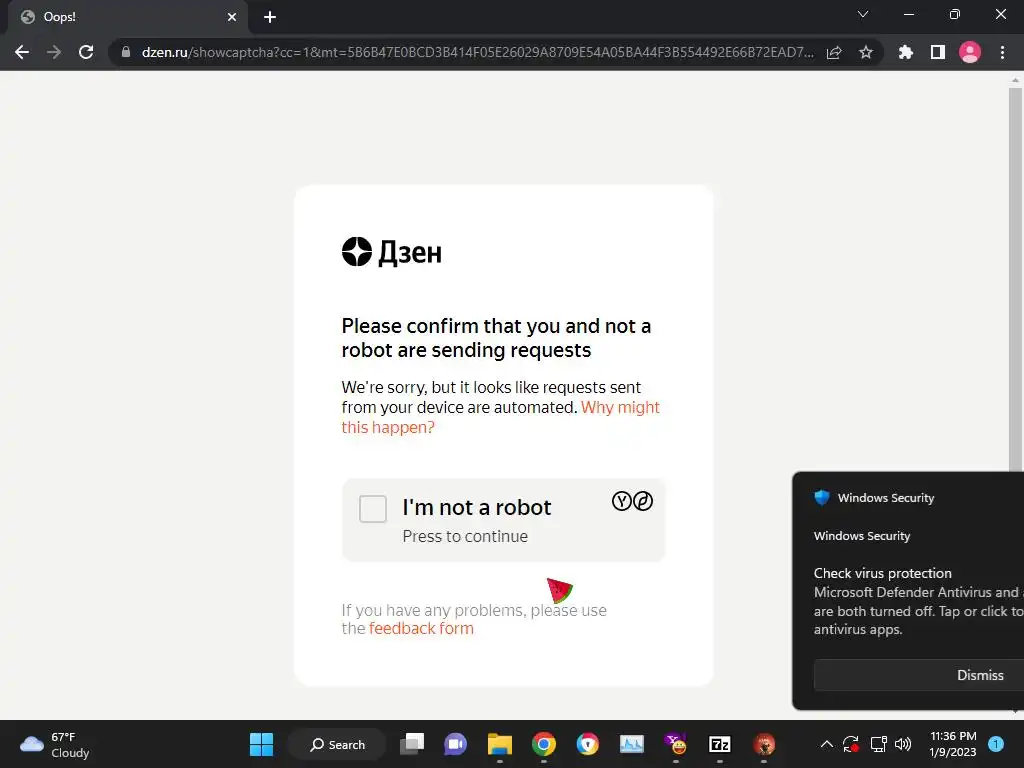Close the "Oops!" tab
The image size is (1024, 768).
click(232, 17)
